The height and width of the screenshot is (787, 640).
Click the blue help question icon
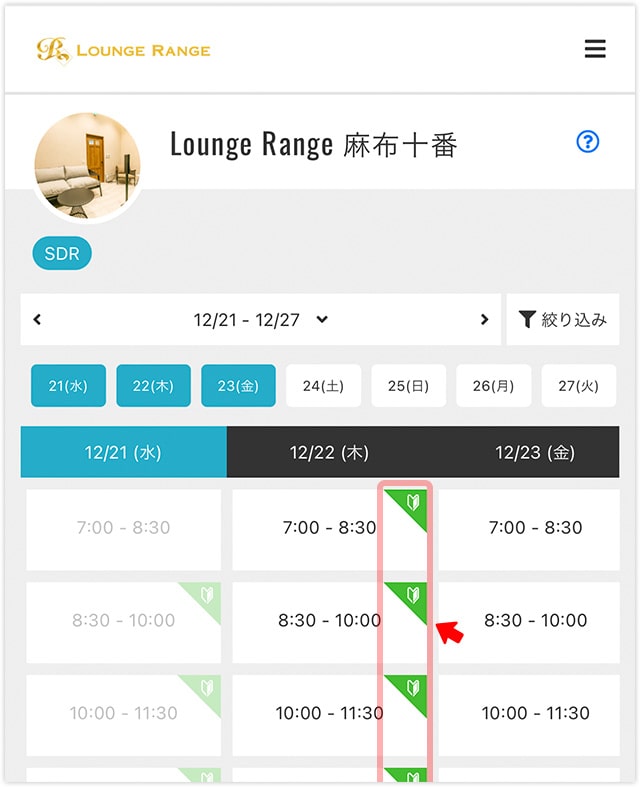coord(588,142)
